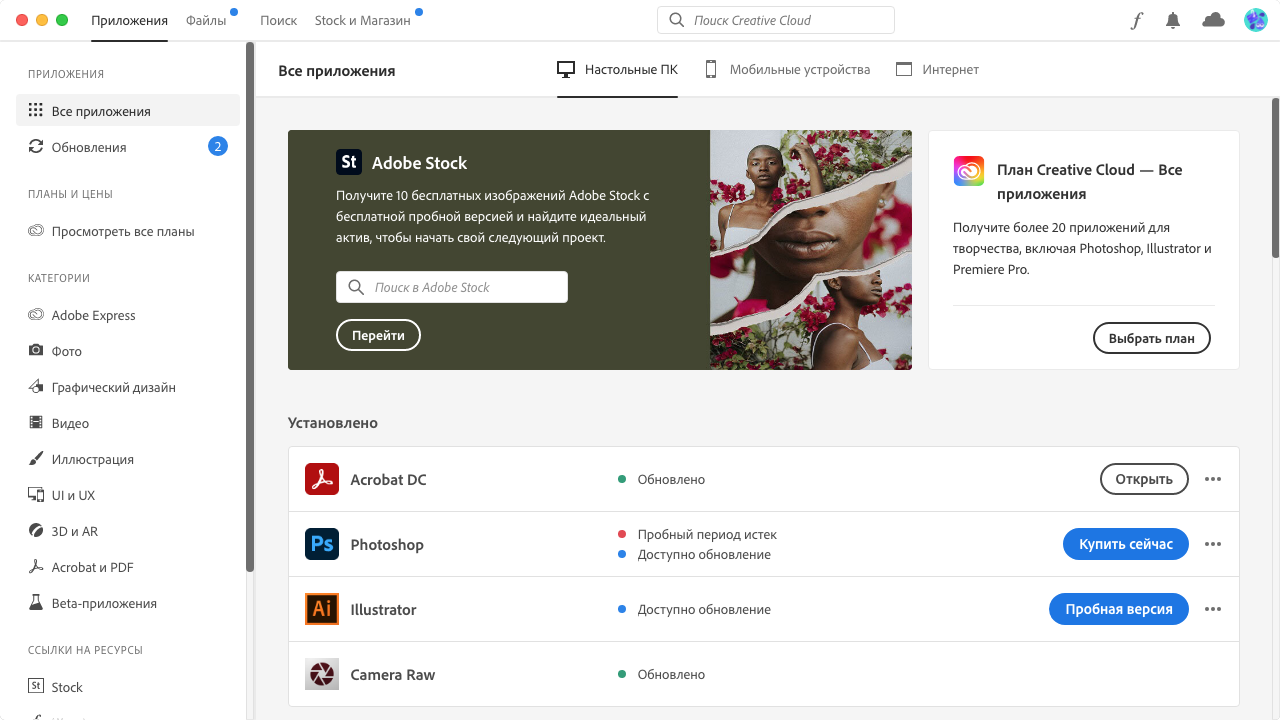Open more options for Photoshop
The height and width of the screenshot is (720, 1280).
[1213, 544]
